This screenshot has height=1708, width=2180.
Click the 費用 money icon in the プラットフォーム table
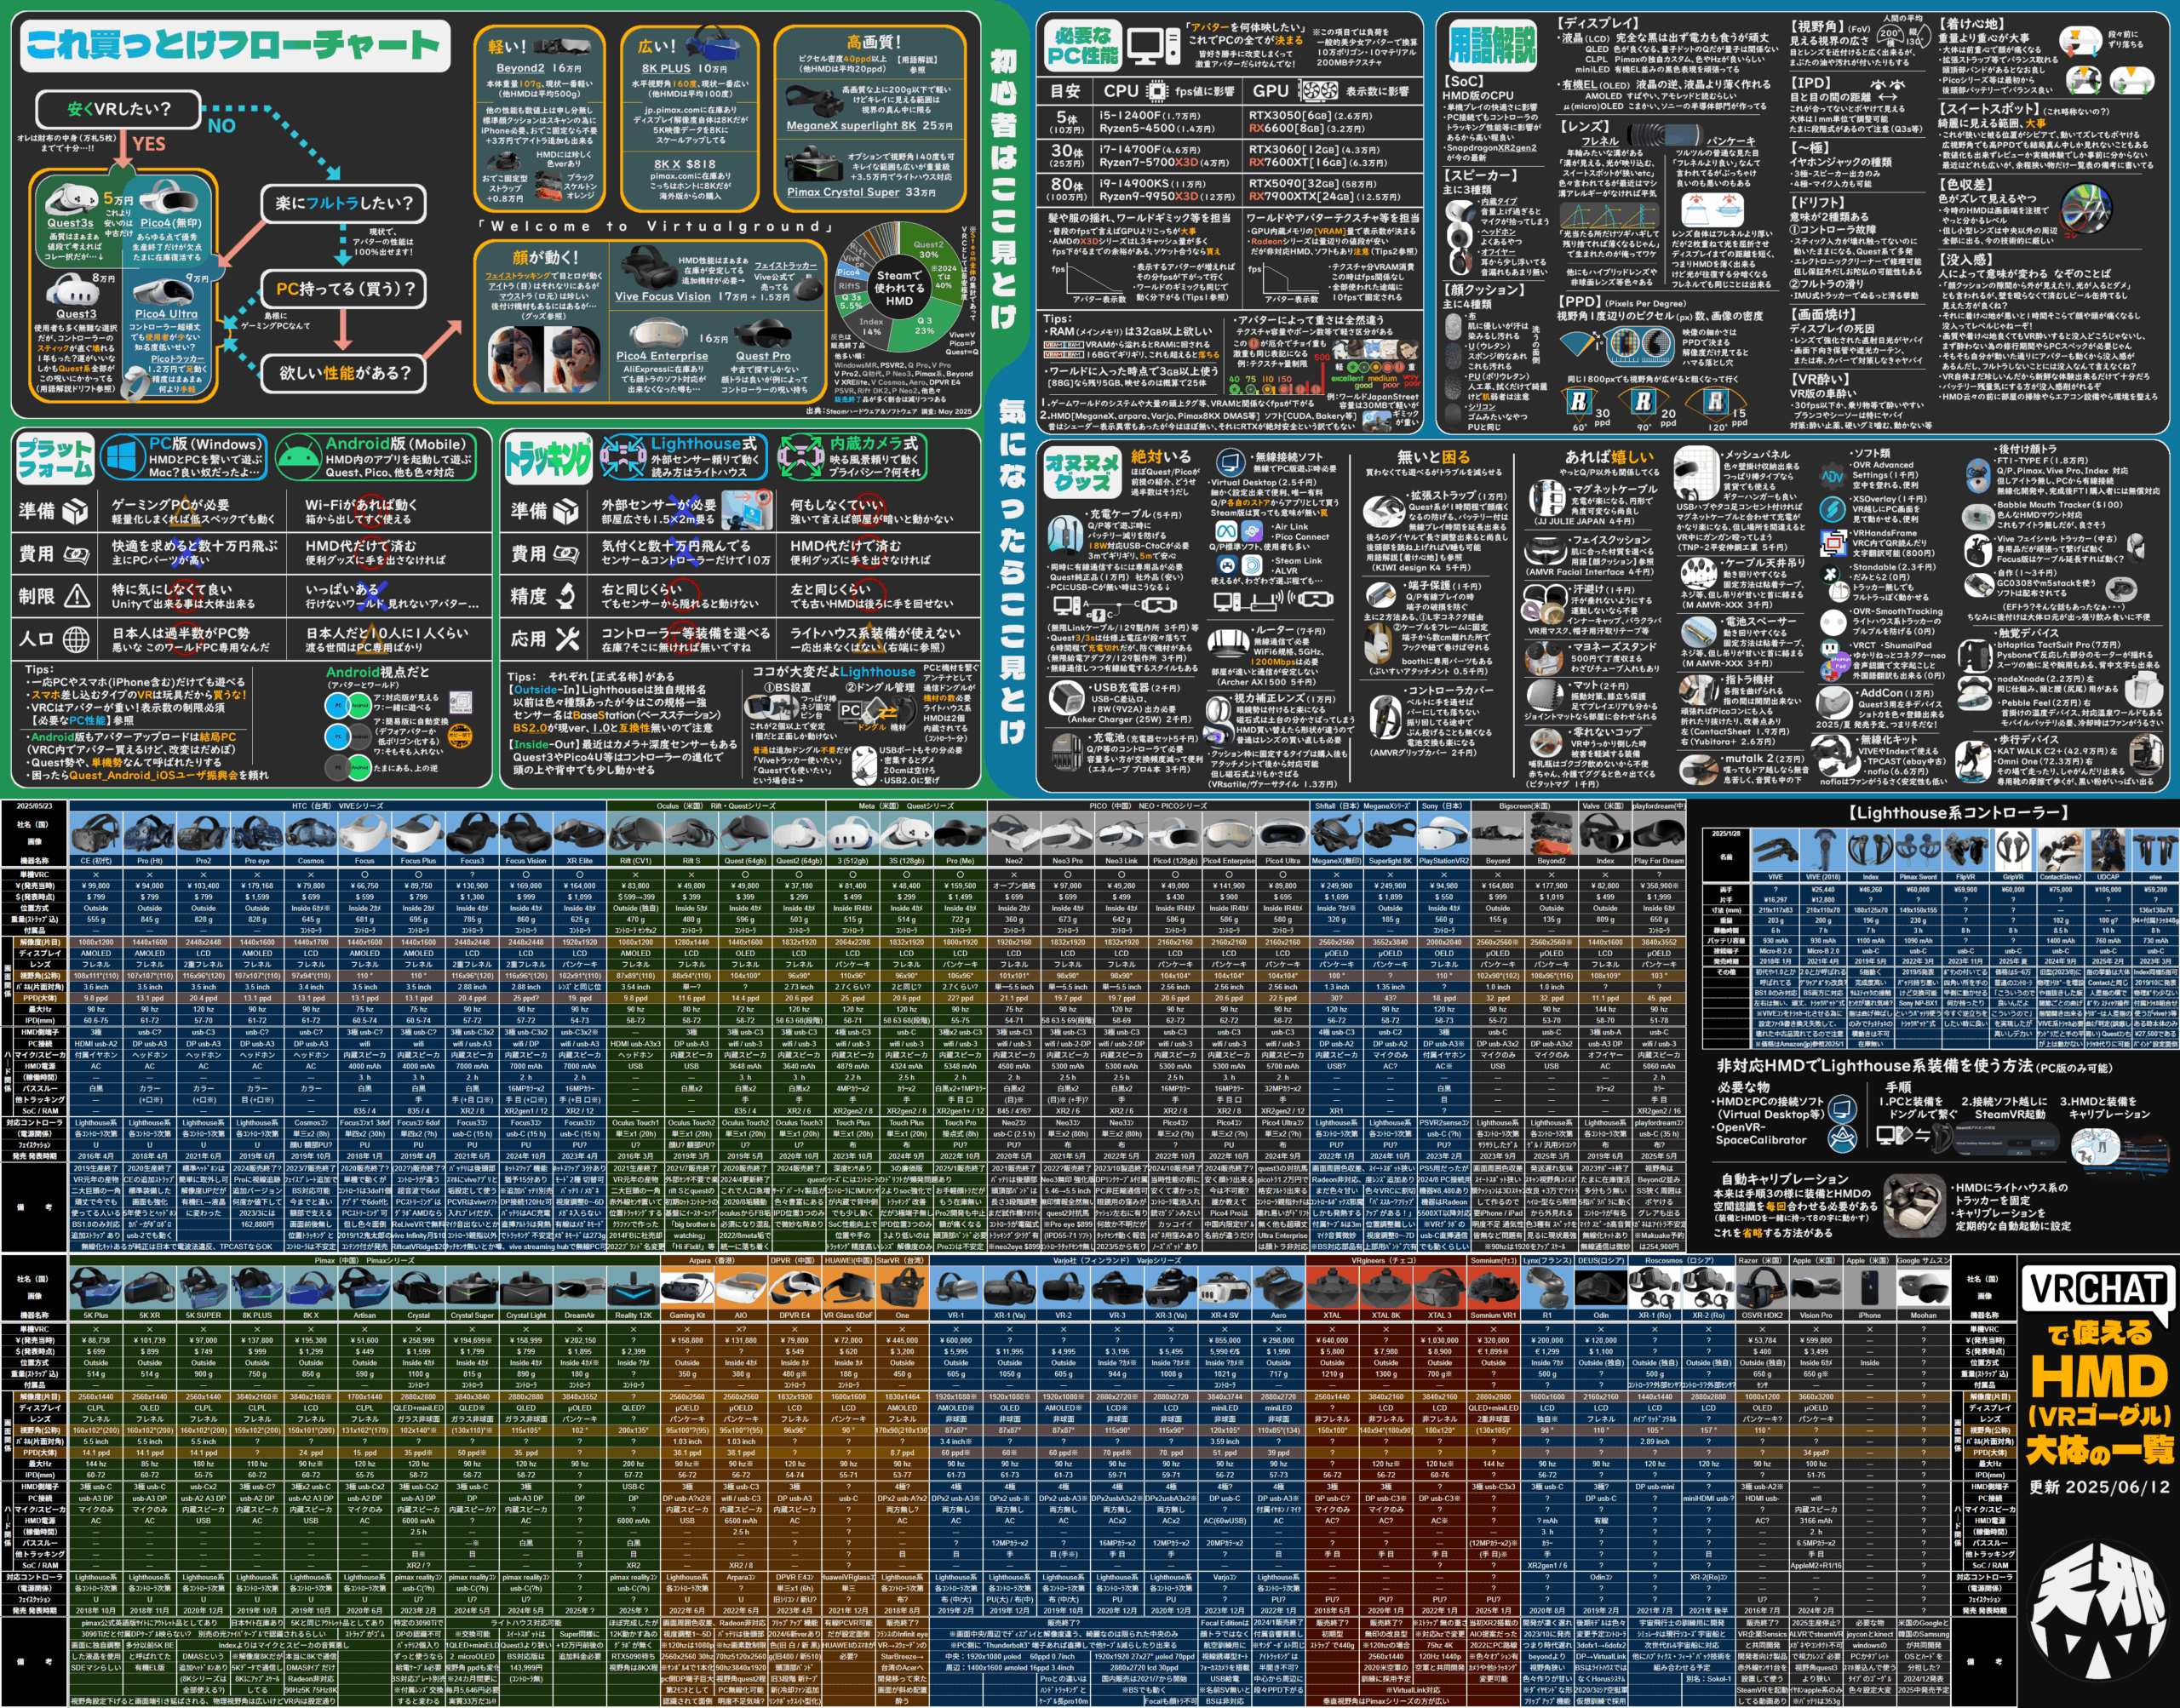[x=76, y=554]
